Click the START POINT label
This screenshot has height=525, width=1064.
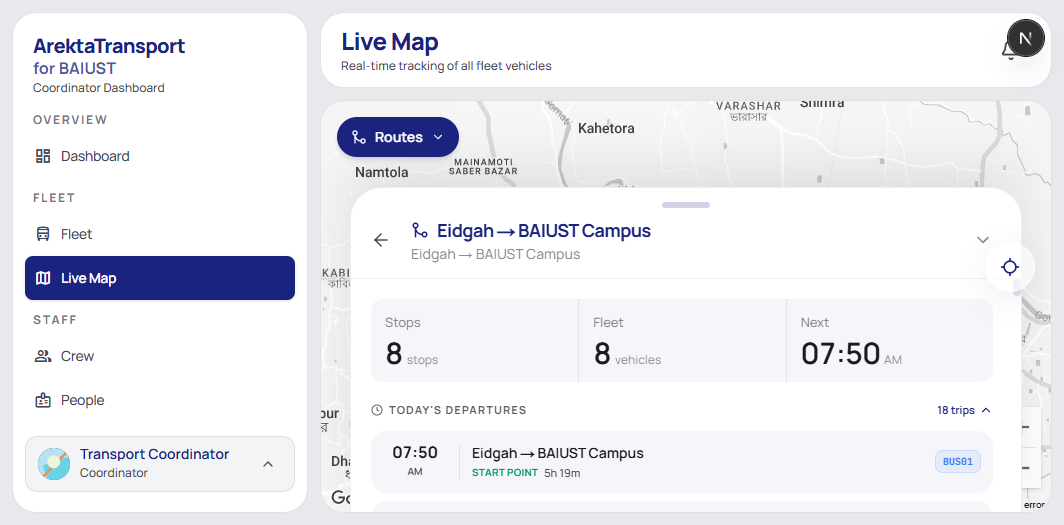[x=505, y=473]
